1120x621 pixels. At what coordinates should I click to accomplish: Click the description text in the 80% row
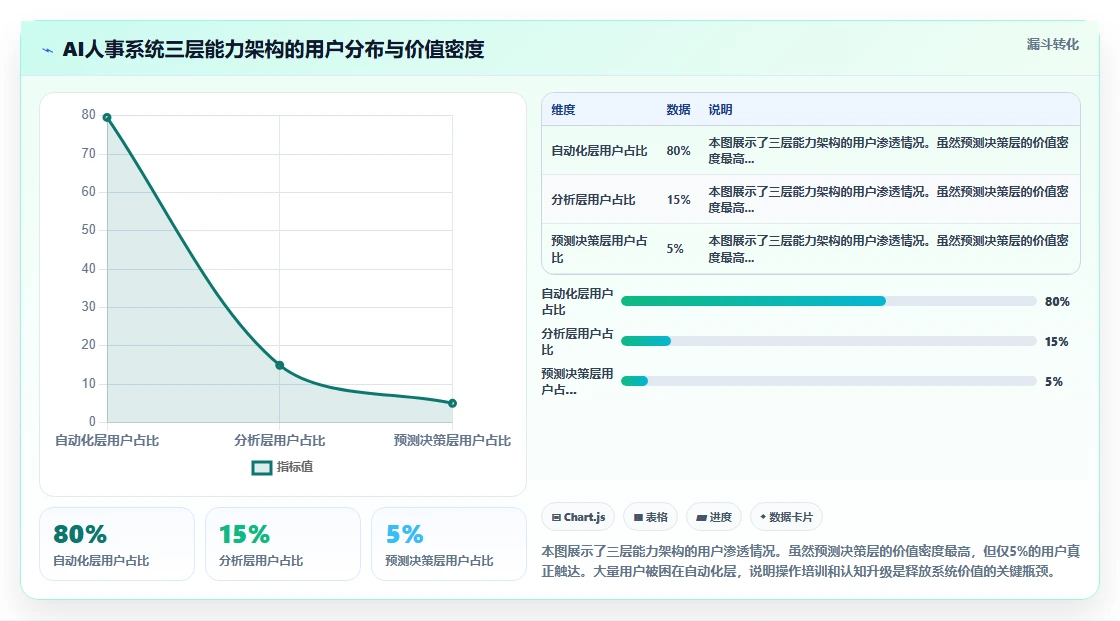[x=888, y=151]
